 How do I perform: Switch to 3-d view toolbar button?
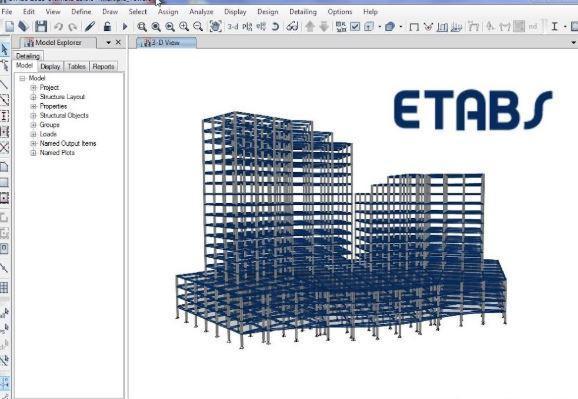pos(233,27)
